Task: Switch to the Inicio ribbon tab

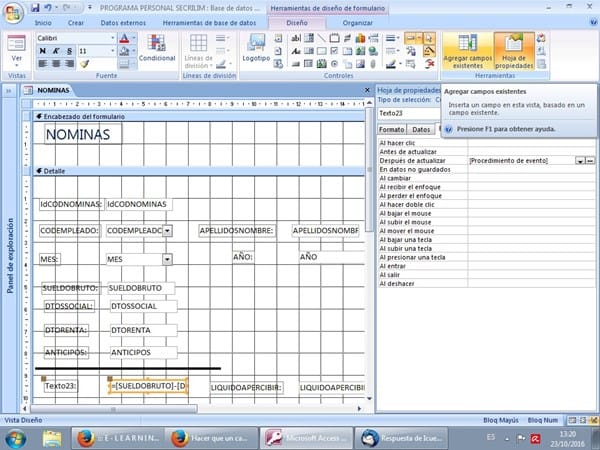Action: 43,23
